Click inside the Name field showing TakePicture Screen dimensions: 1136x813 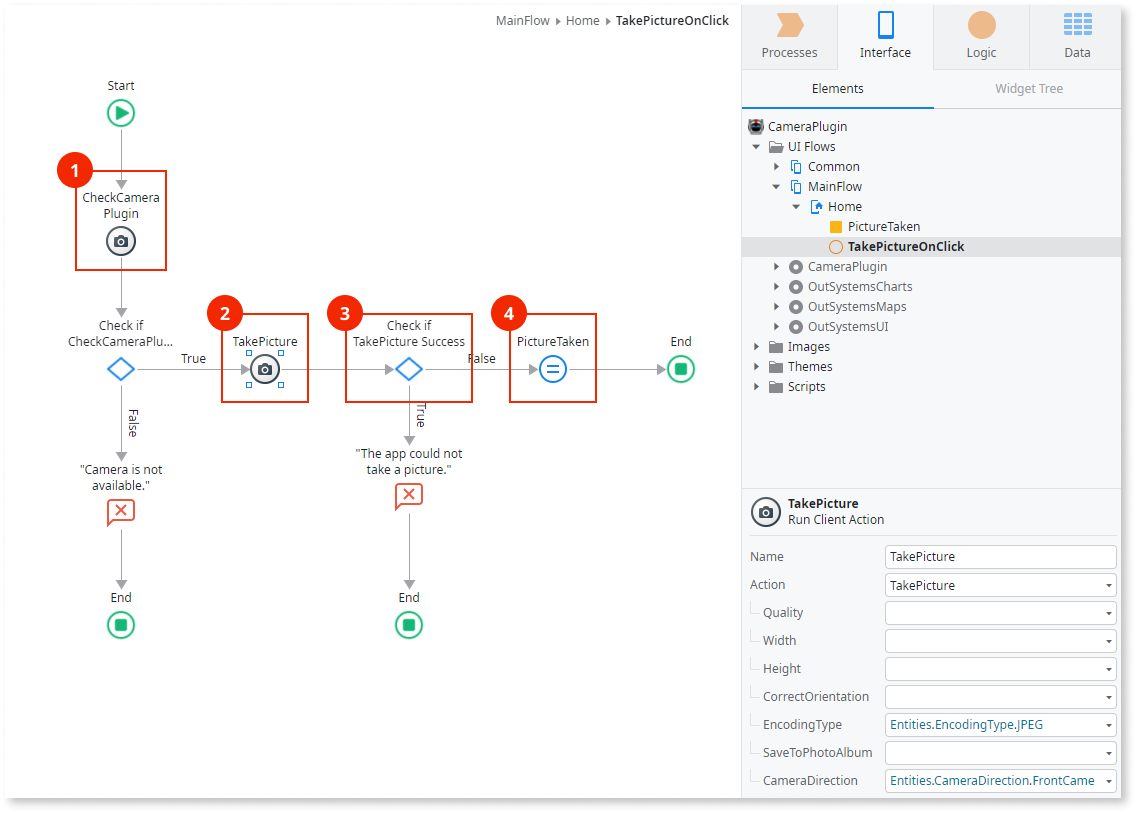point(1000,556)
